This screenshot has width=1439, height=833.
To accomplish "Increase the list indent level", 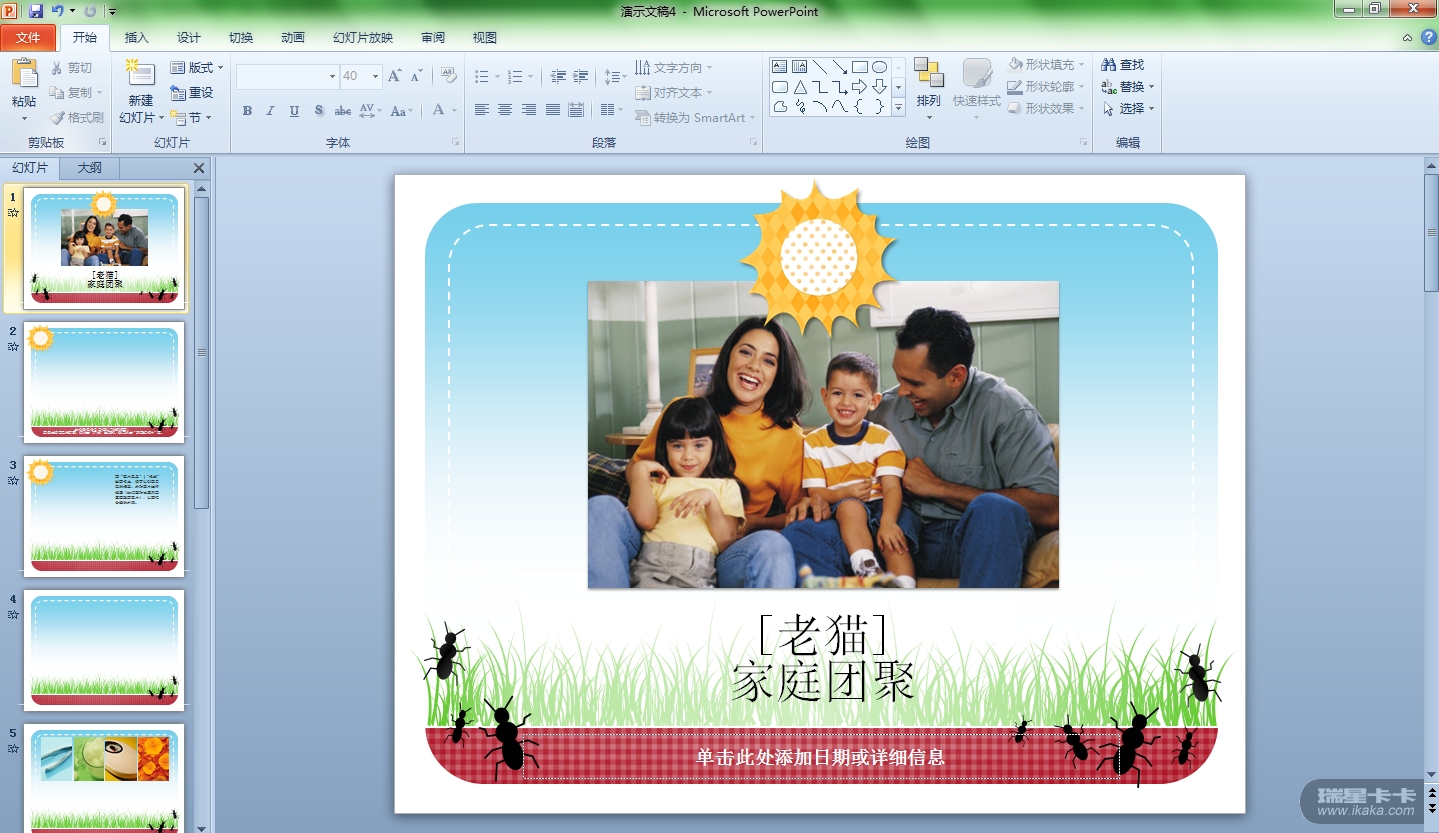I will click(x=581, y=77).
